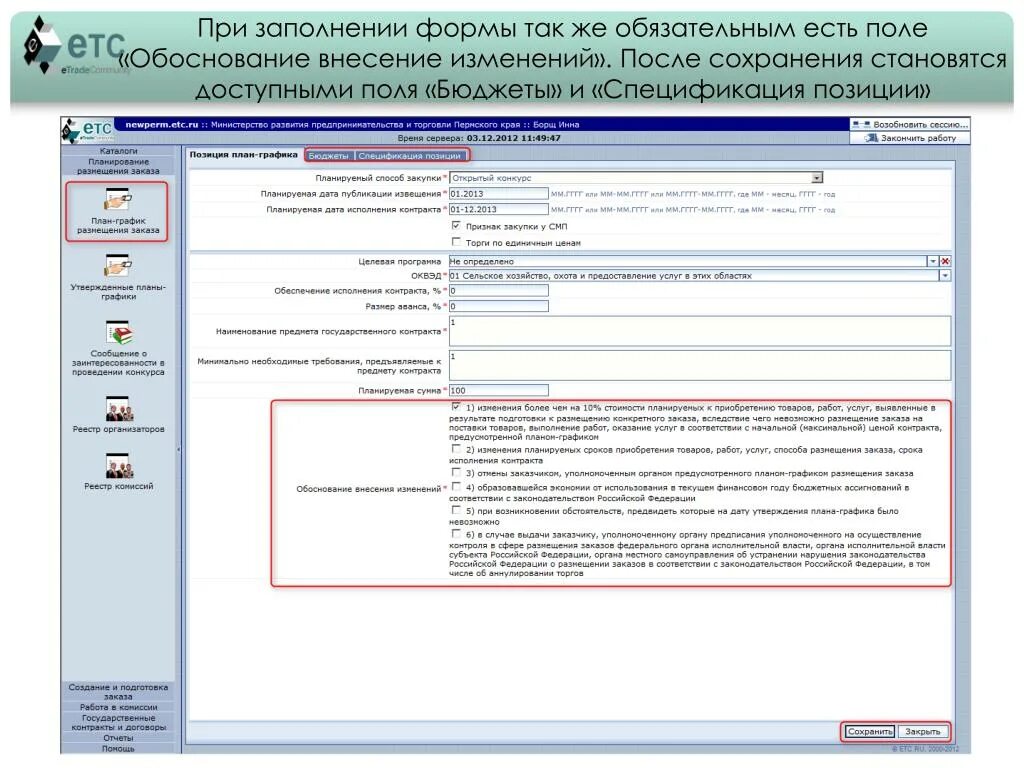The image size is (1024, 768).
Task: Enable Торги по единичным ценам checkbox
Action: [x=456, y=242]
